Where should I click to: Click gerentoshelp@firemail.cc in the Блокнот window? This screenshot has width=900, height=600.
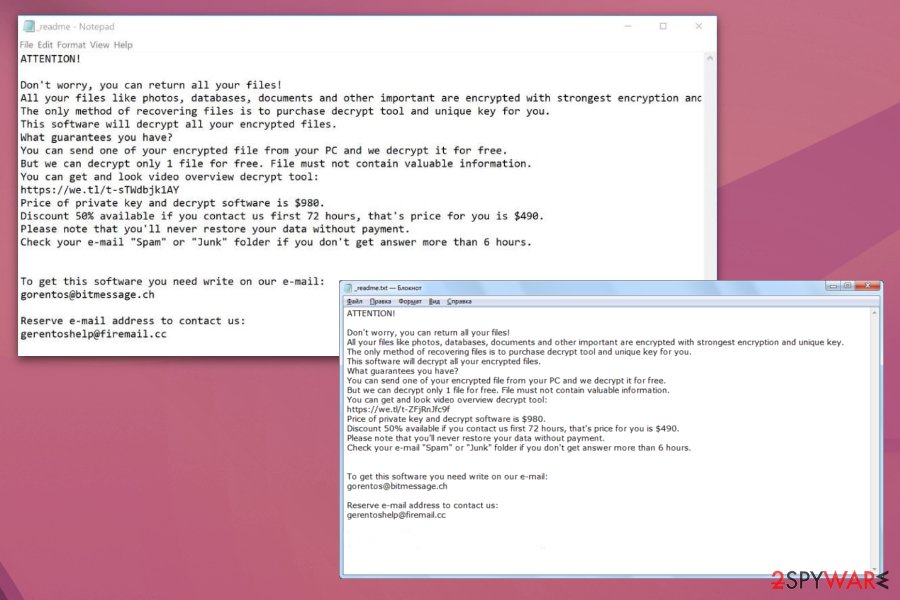coord(396,515)
